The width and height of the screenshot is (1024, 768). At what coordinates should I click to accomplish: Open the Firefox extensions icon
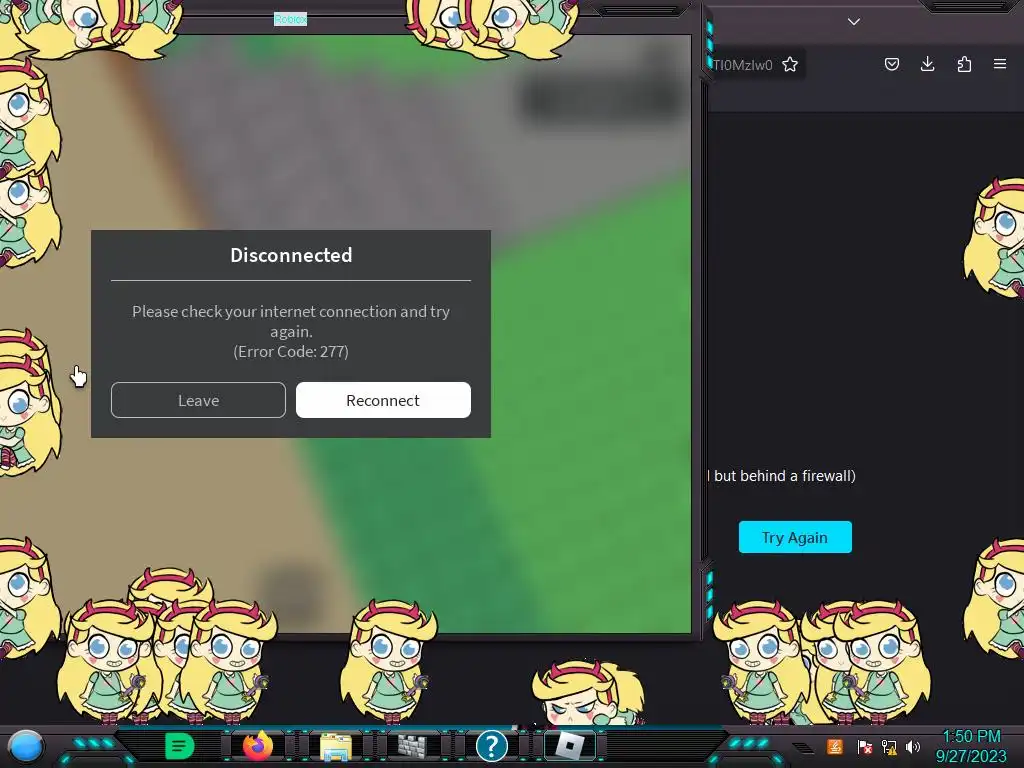(964, 64)
